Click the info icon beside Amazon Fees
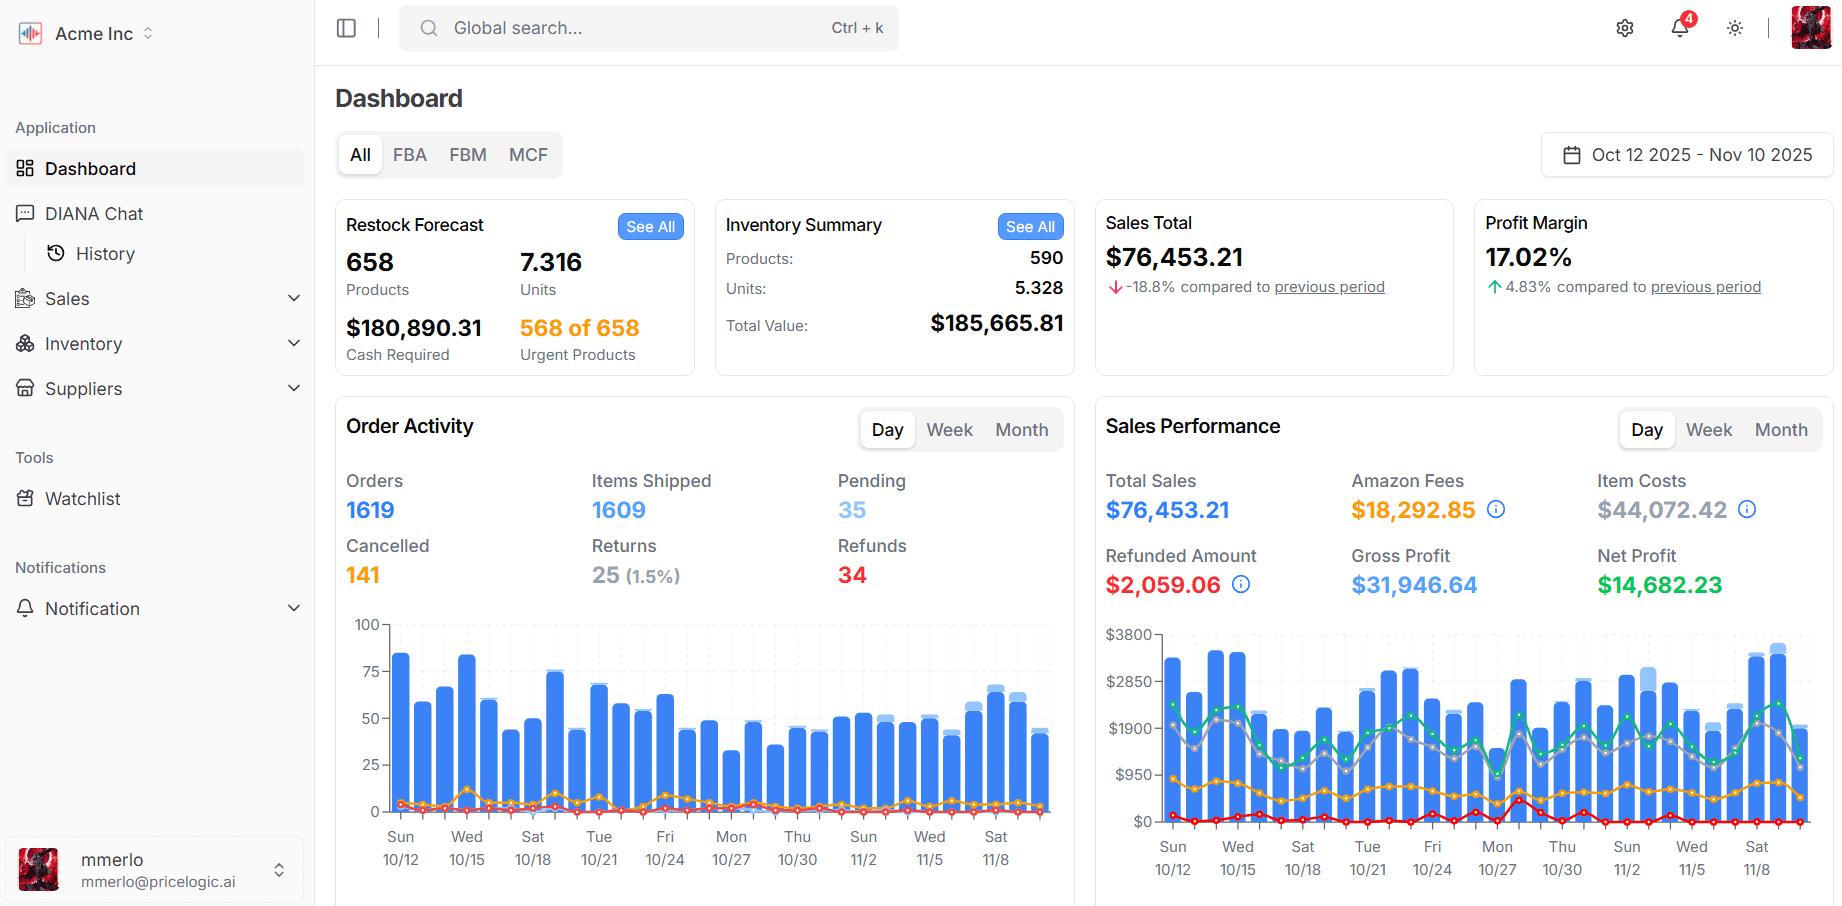The height and width of the screenshot is (906, 1842). pos(1496,510)
